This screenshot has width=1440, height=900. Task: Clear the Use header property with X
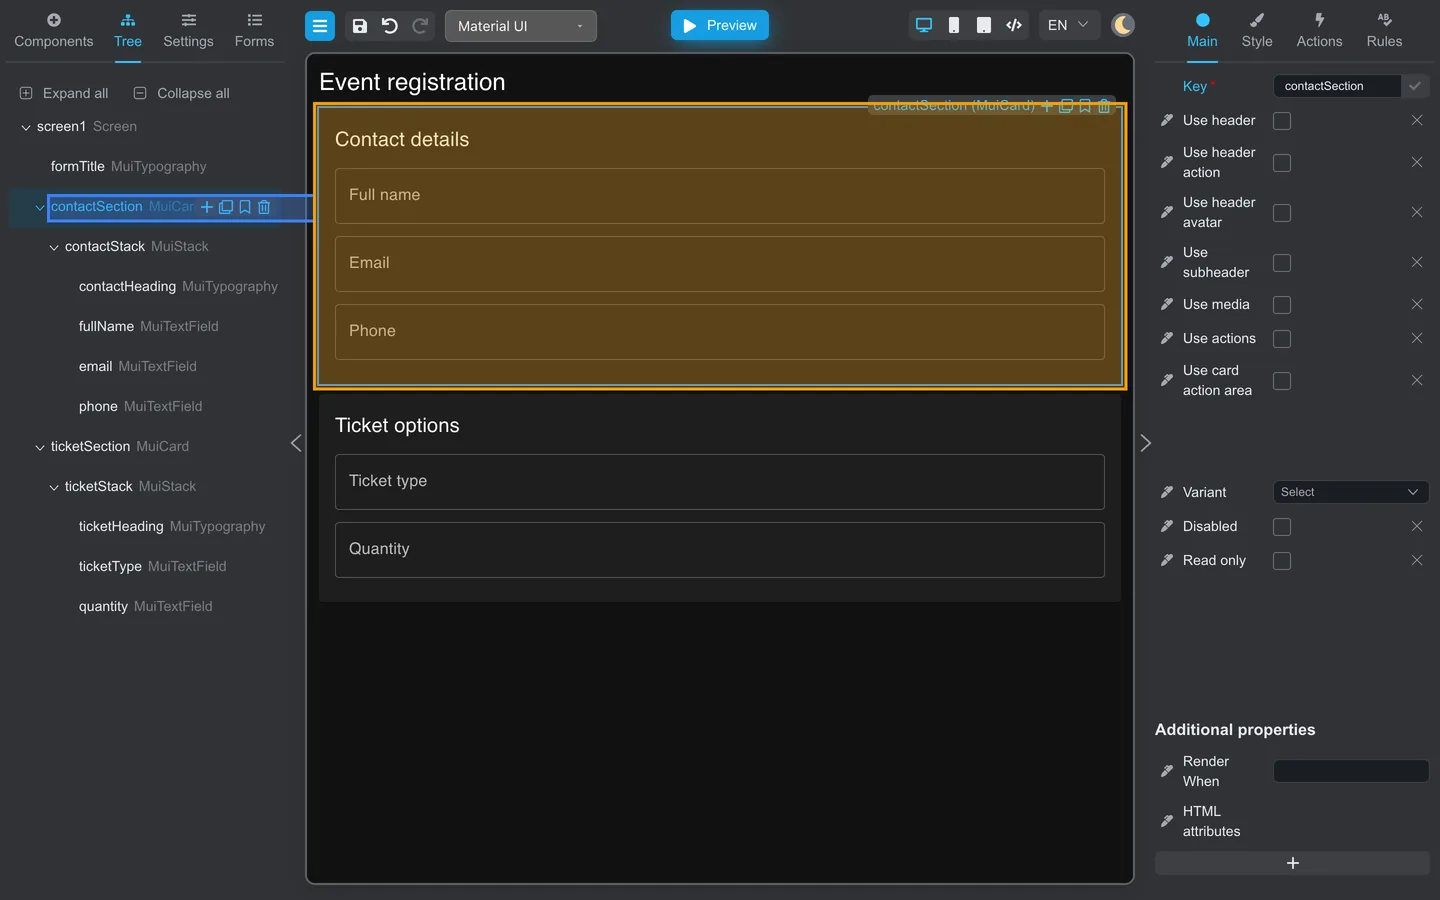click(x=1417, y=120)
